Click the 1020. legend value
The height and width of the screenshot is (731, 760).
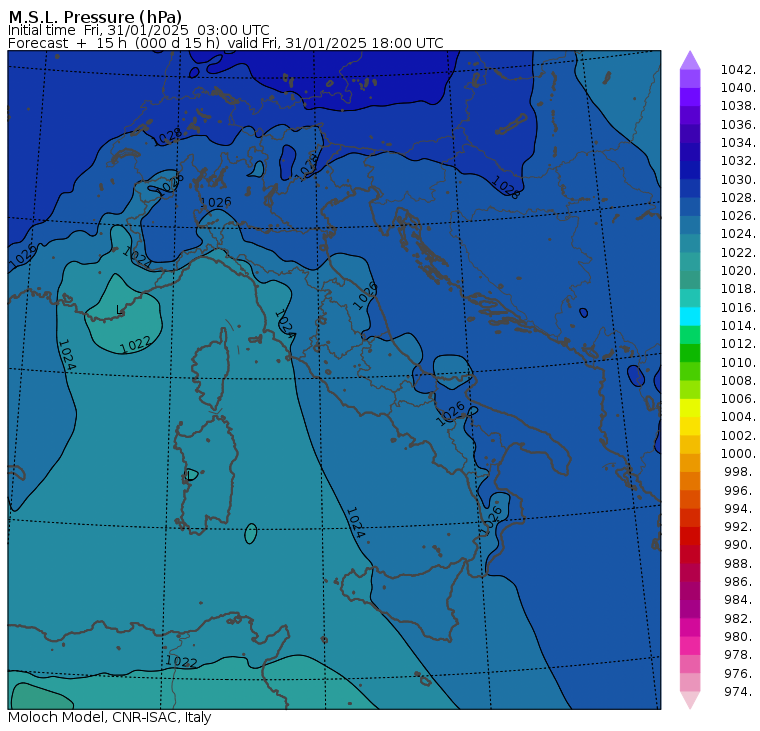point(738,270)
